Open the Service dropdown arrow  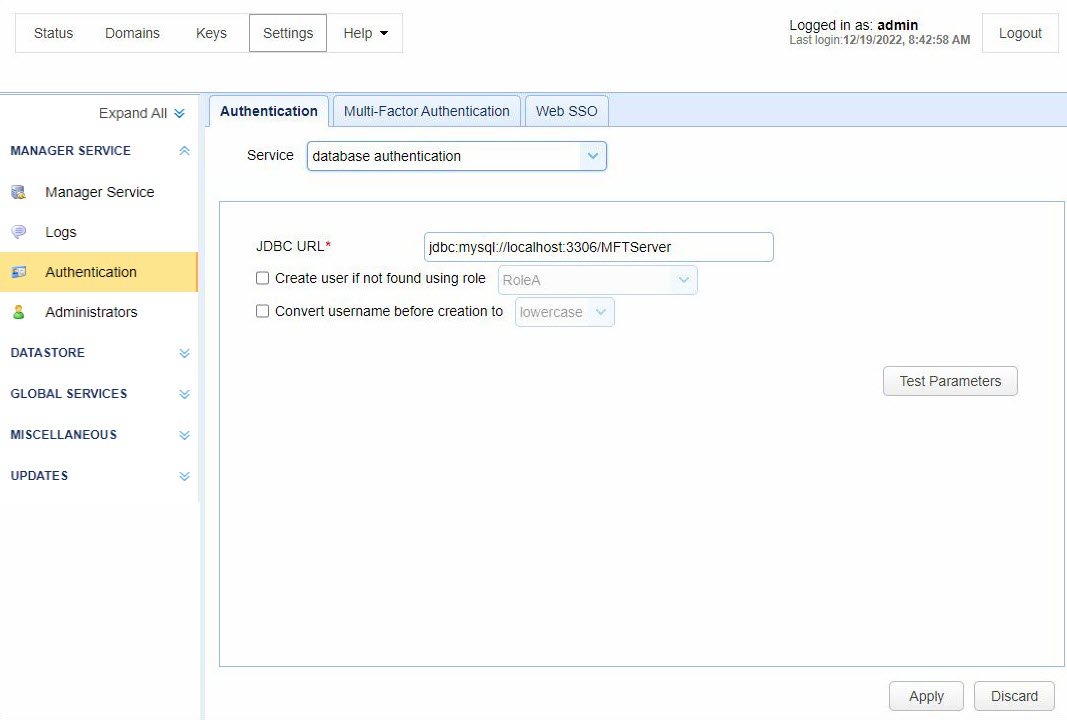[x=593, y=156]
